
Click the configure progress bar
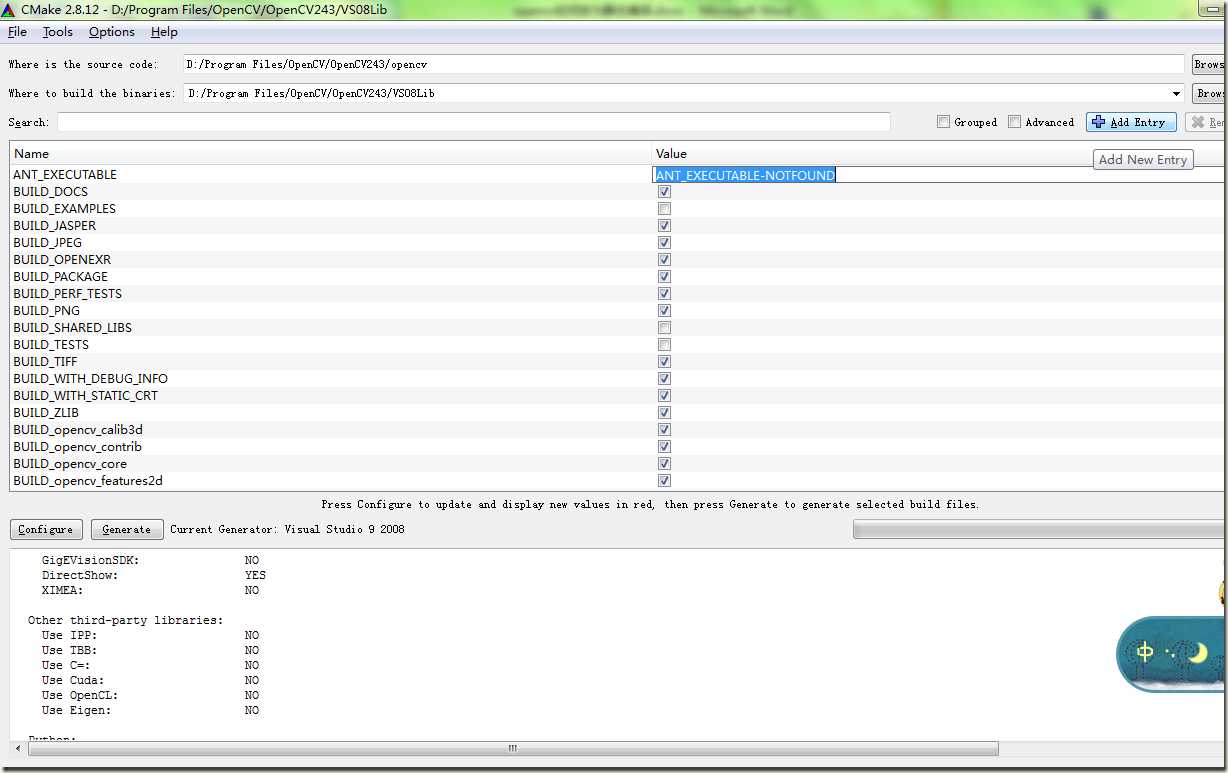coord(1039,529)
